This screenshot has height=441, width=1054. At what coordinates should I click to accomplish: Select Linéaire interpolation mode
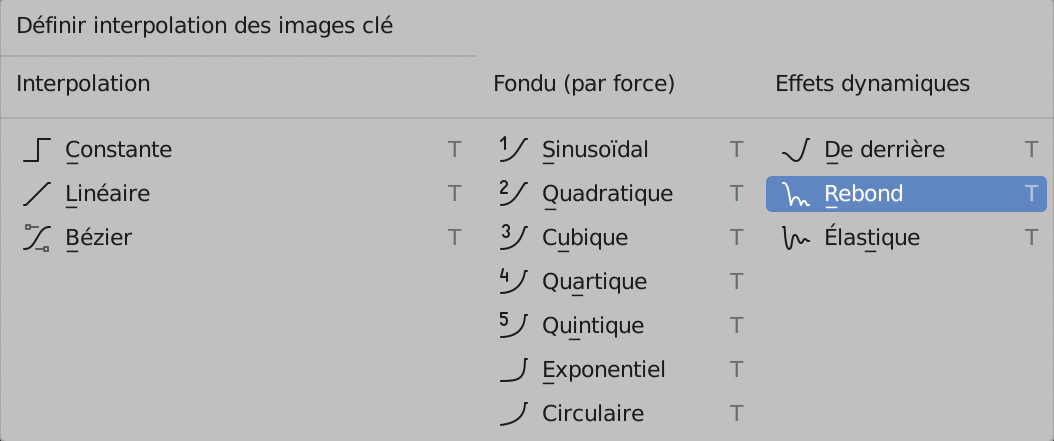click(108, 194)
